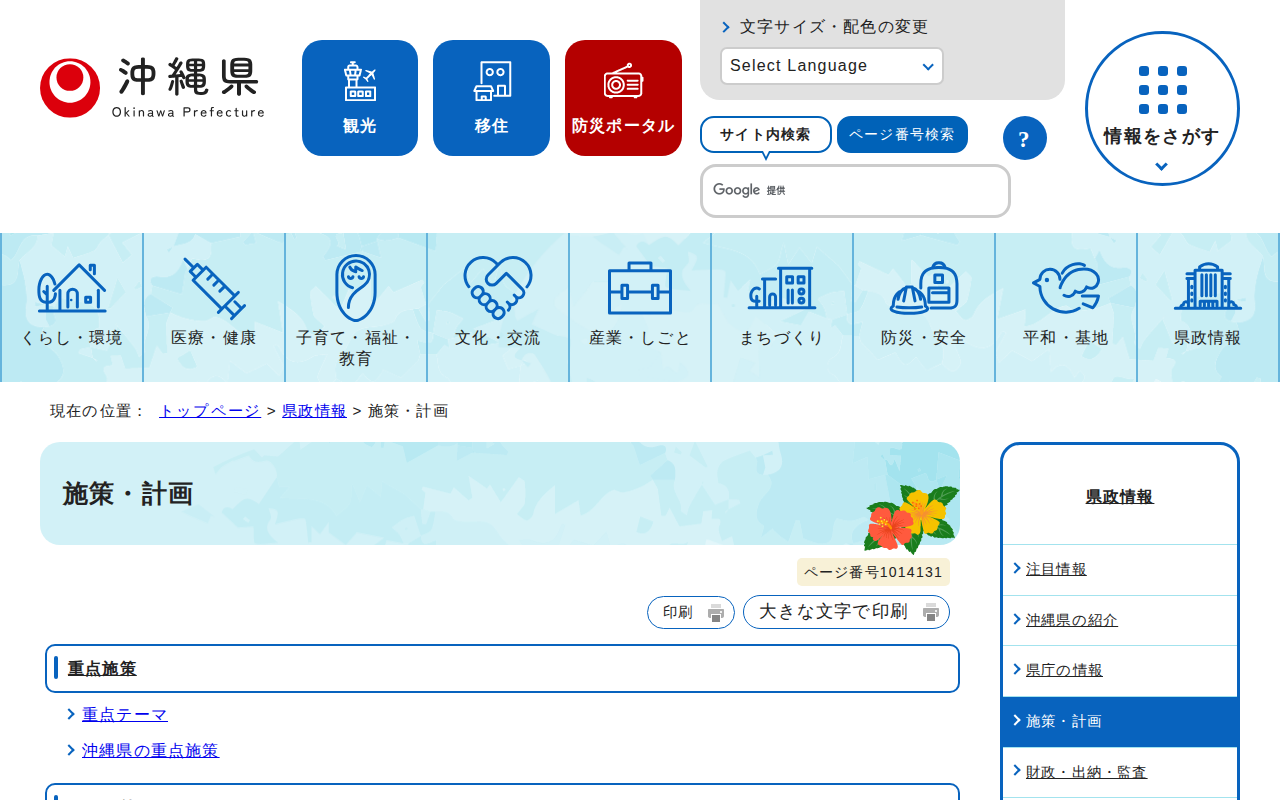
Task: Open the 情報をさがす grid menu
Action: click(1162, 108)
